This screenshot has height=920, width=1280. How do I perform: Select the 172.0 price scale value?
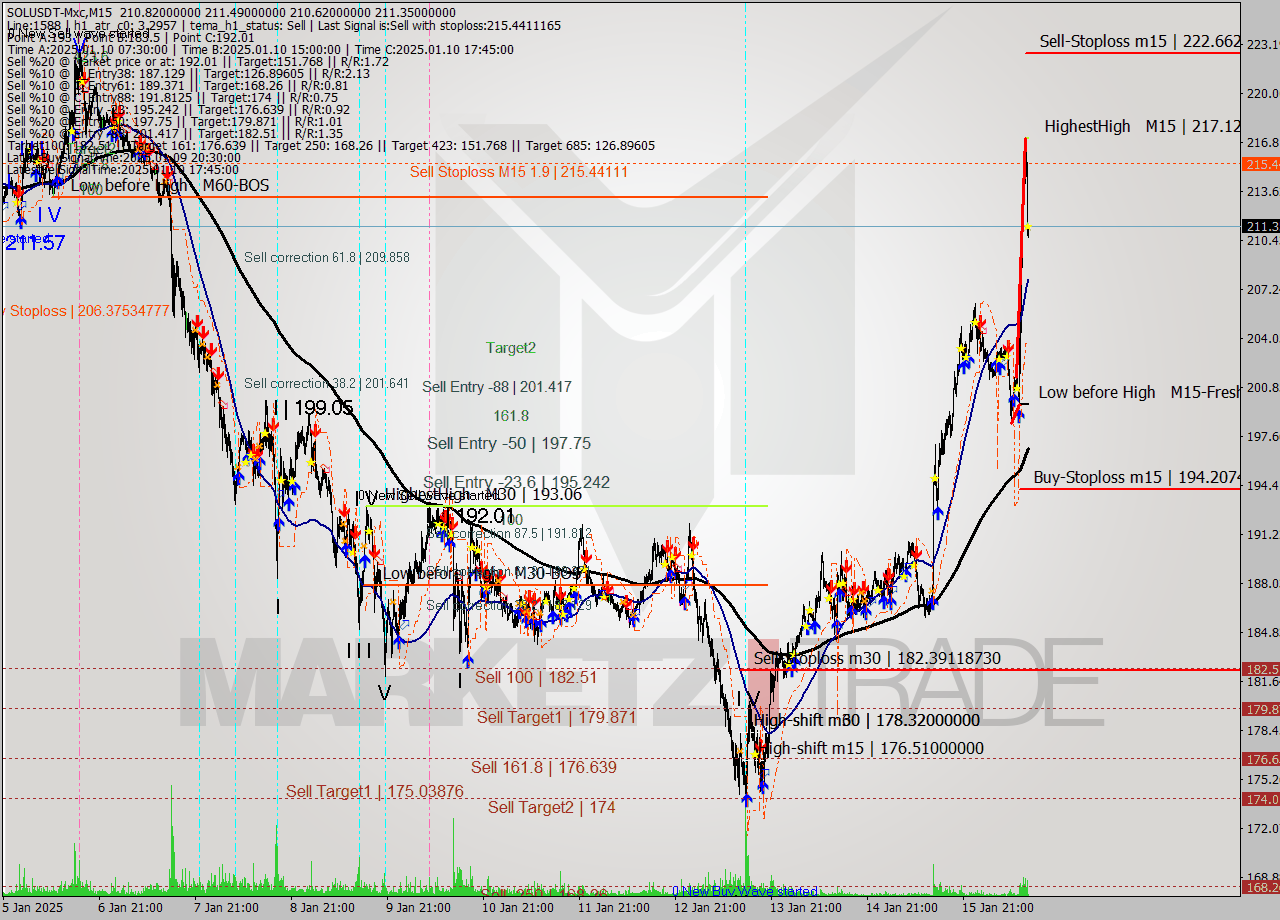click(1261, 828)
